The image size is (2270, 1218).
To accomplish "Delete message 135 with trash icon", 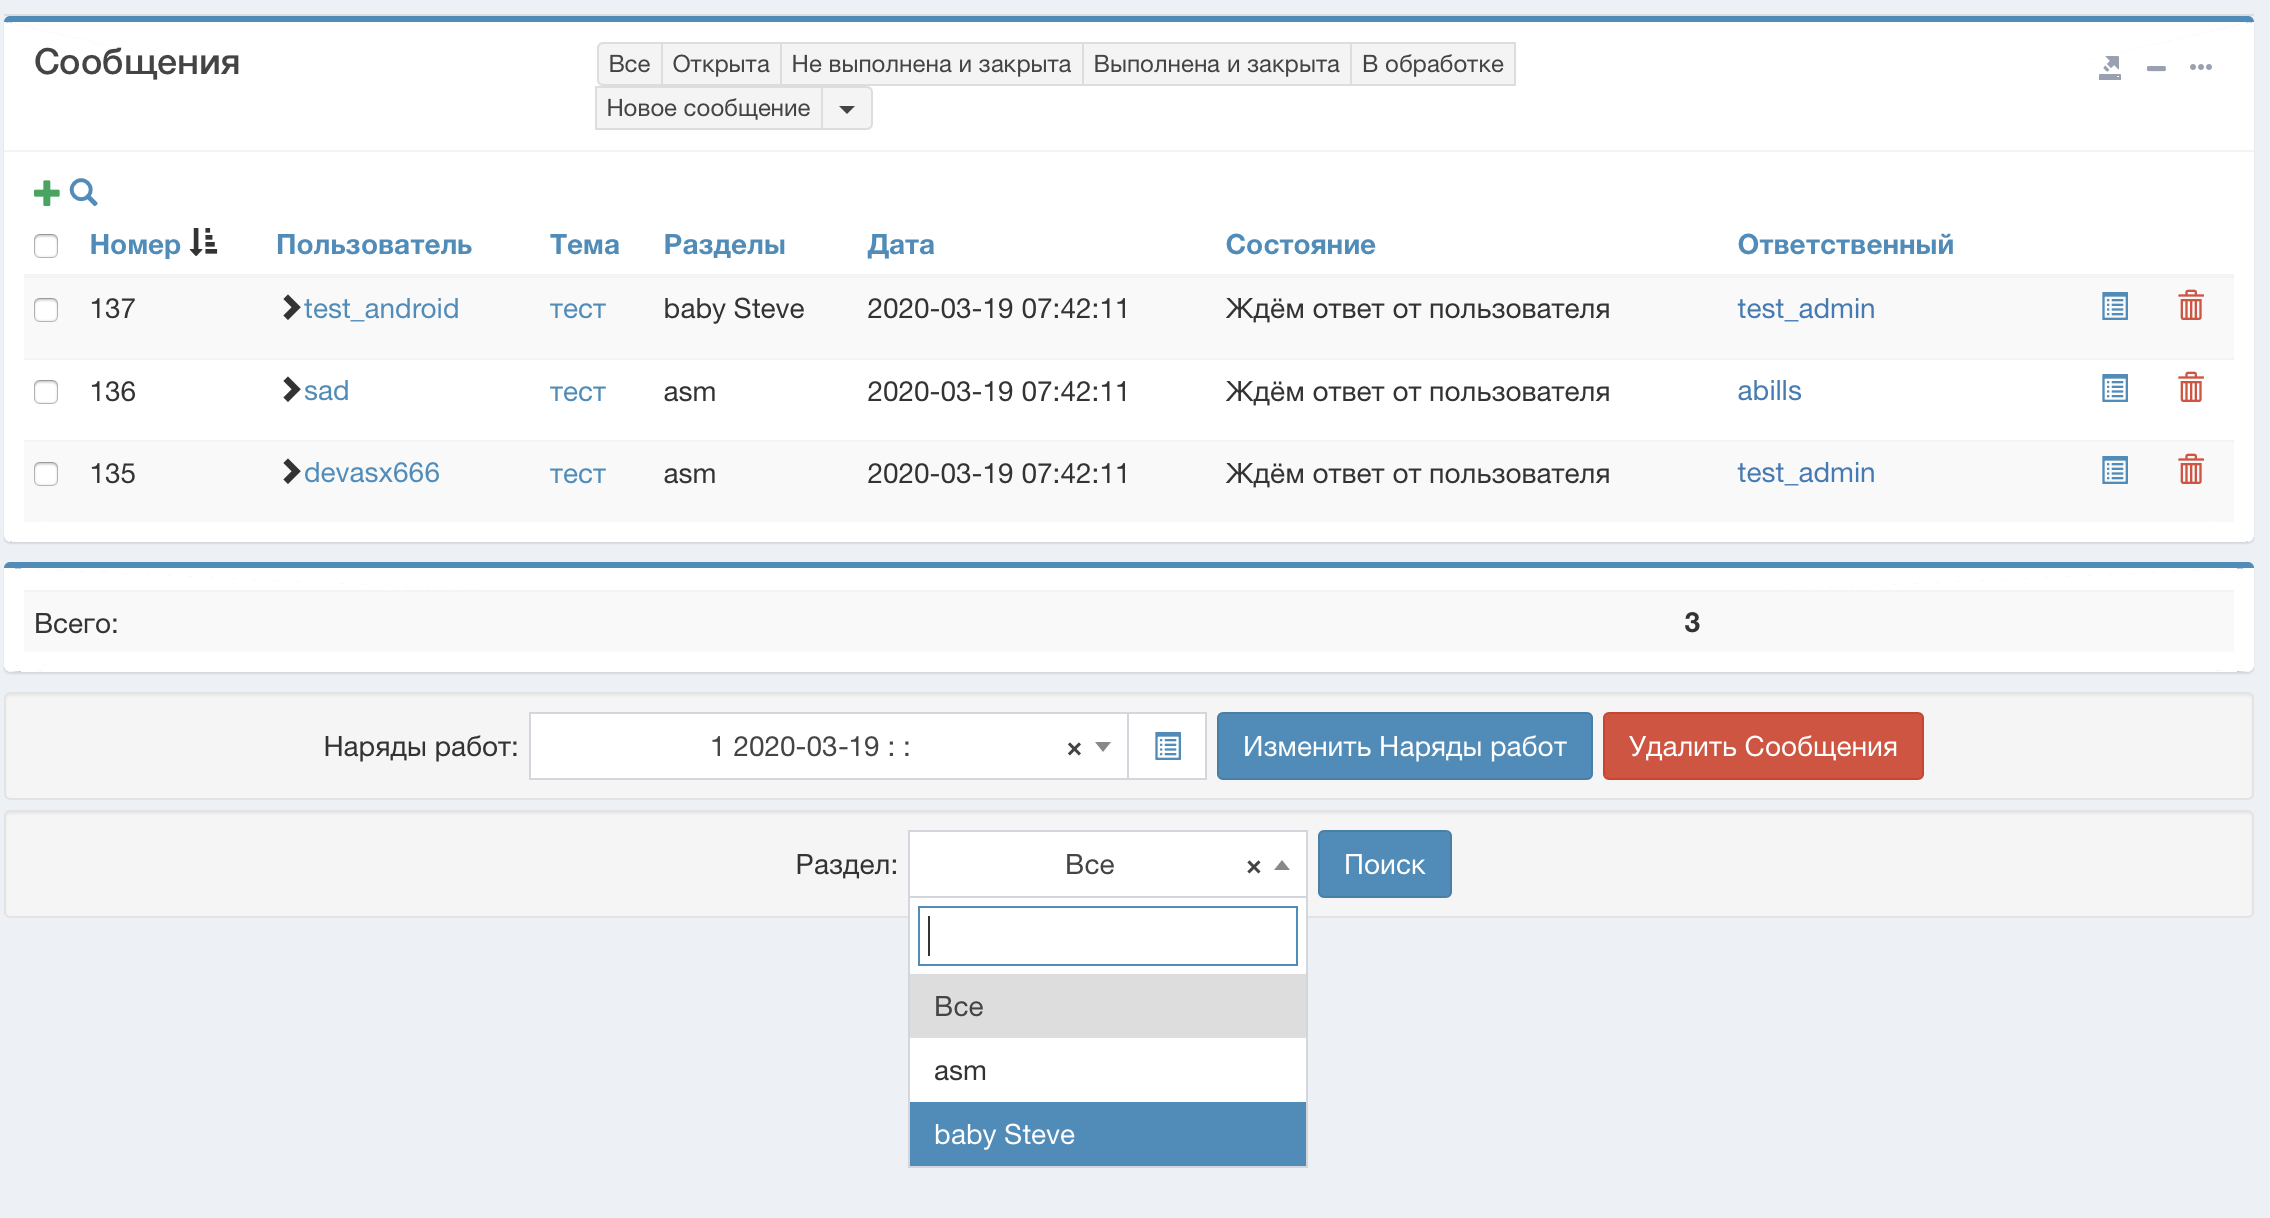I will coord(2190,471).
